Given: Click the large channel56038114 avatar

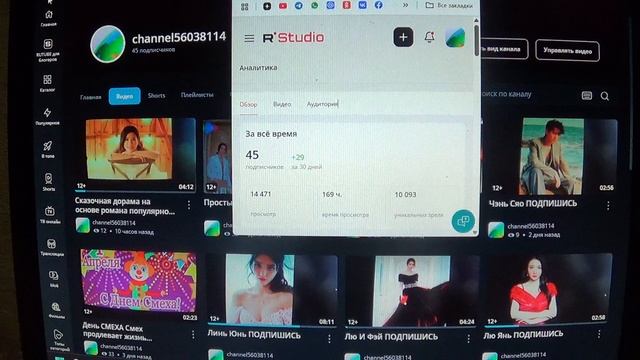Looking at the screenshot, I should pos(108,44).
